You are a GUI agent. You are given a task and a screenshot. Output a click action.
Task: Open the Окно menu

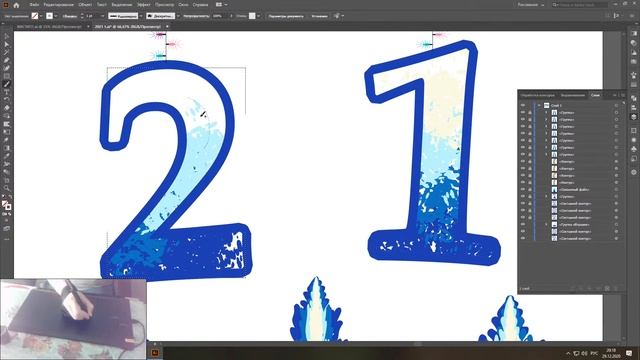pyautogui.click(x=183, y=5)
